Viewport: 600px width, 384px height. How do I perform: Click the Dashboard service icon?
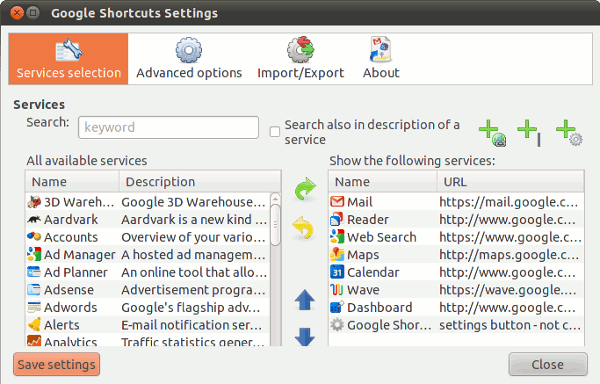pyautogui.click(x=337, y=307)
